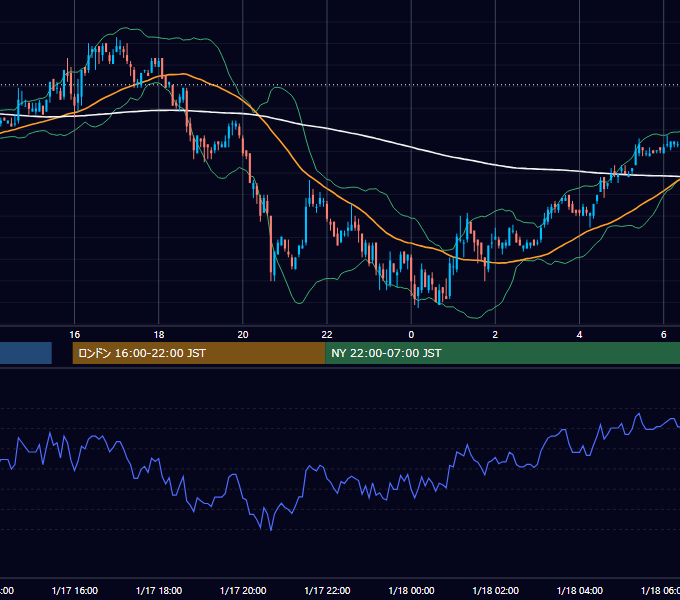Viewport: 680px width, 600px height.
Task: Click the 0 hour label on the chart axis
Action: point(411,335)
